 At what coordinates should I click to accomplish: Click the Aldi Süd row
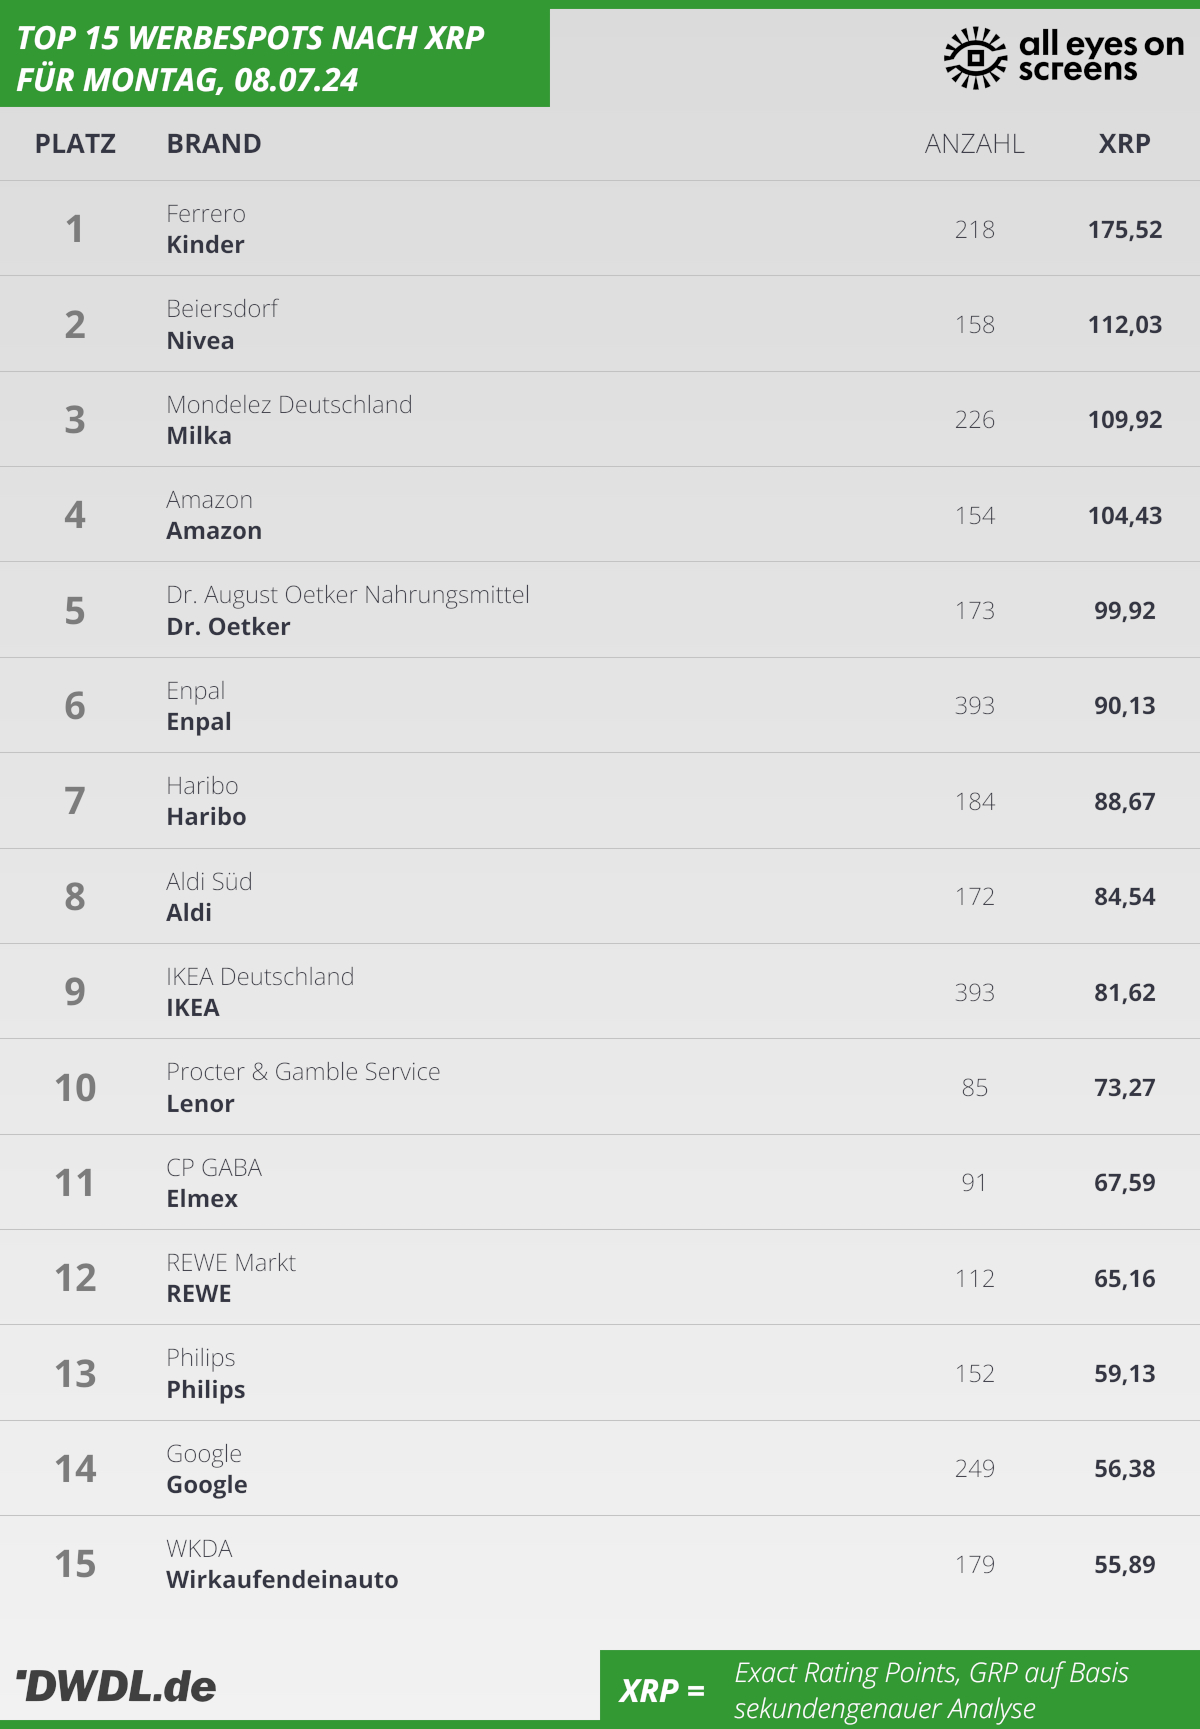tap(600, 896)
